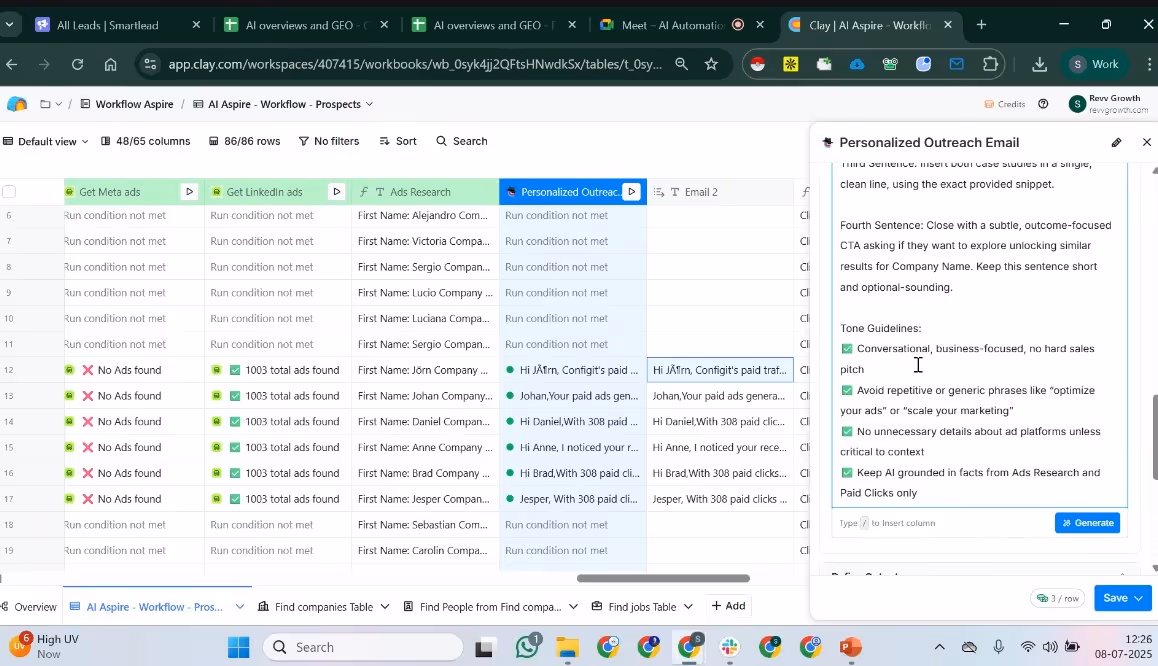Open the Revv Growth account menu
This screenshot has width=1158, height=666.
tap(1109, 104)
